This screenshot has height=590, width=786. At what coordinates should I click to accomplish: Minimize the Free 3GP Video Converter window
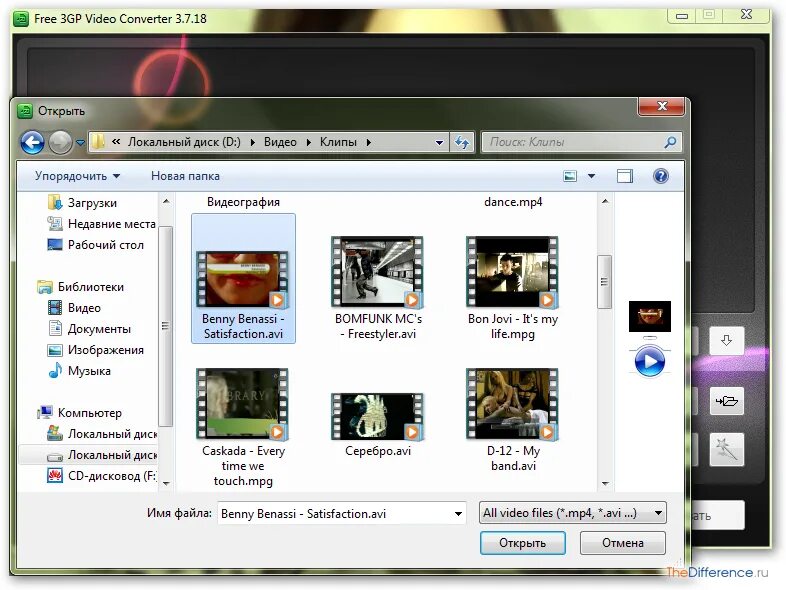pos(682,16)
